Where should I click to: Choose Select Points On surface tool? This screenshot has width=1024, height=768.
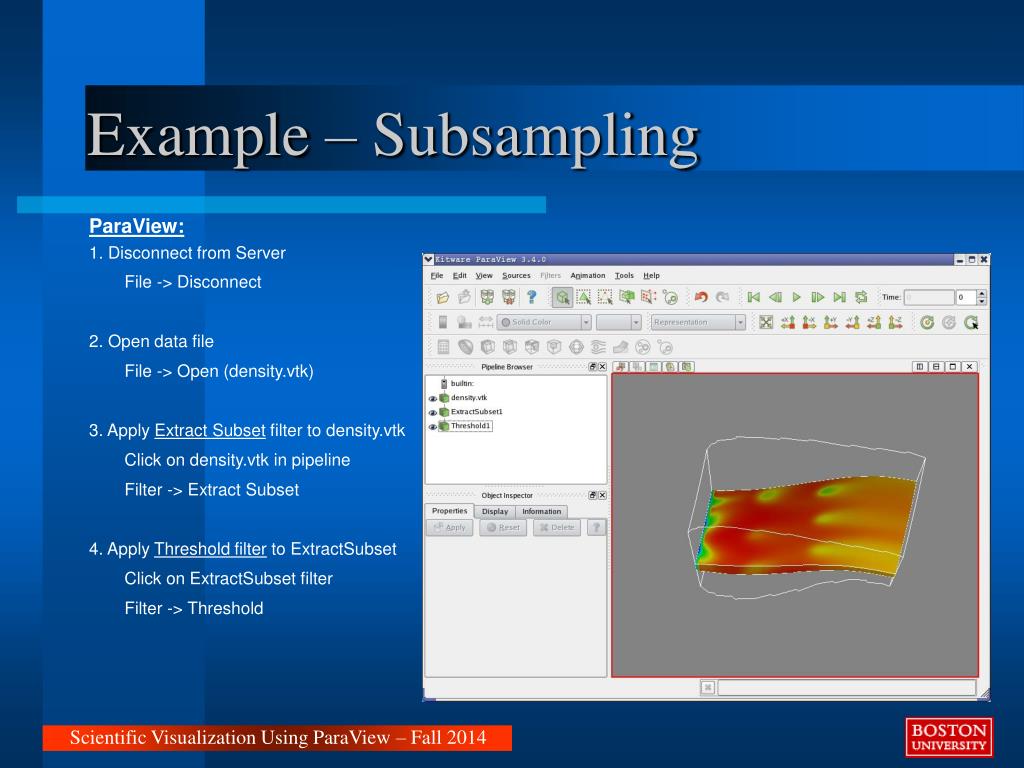(605, 298)
